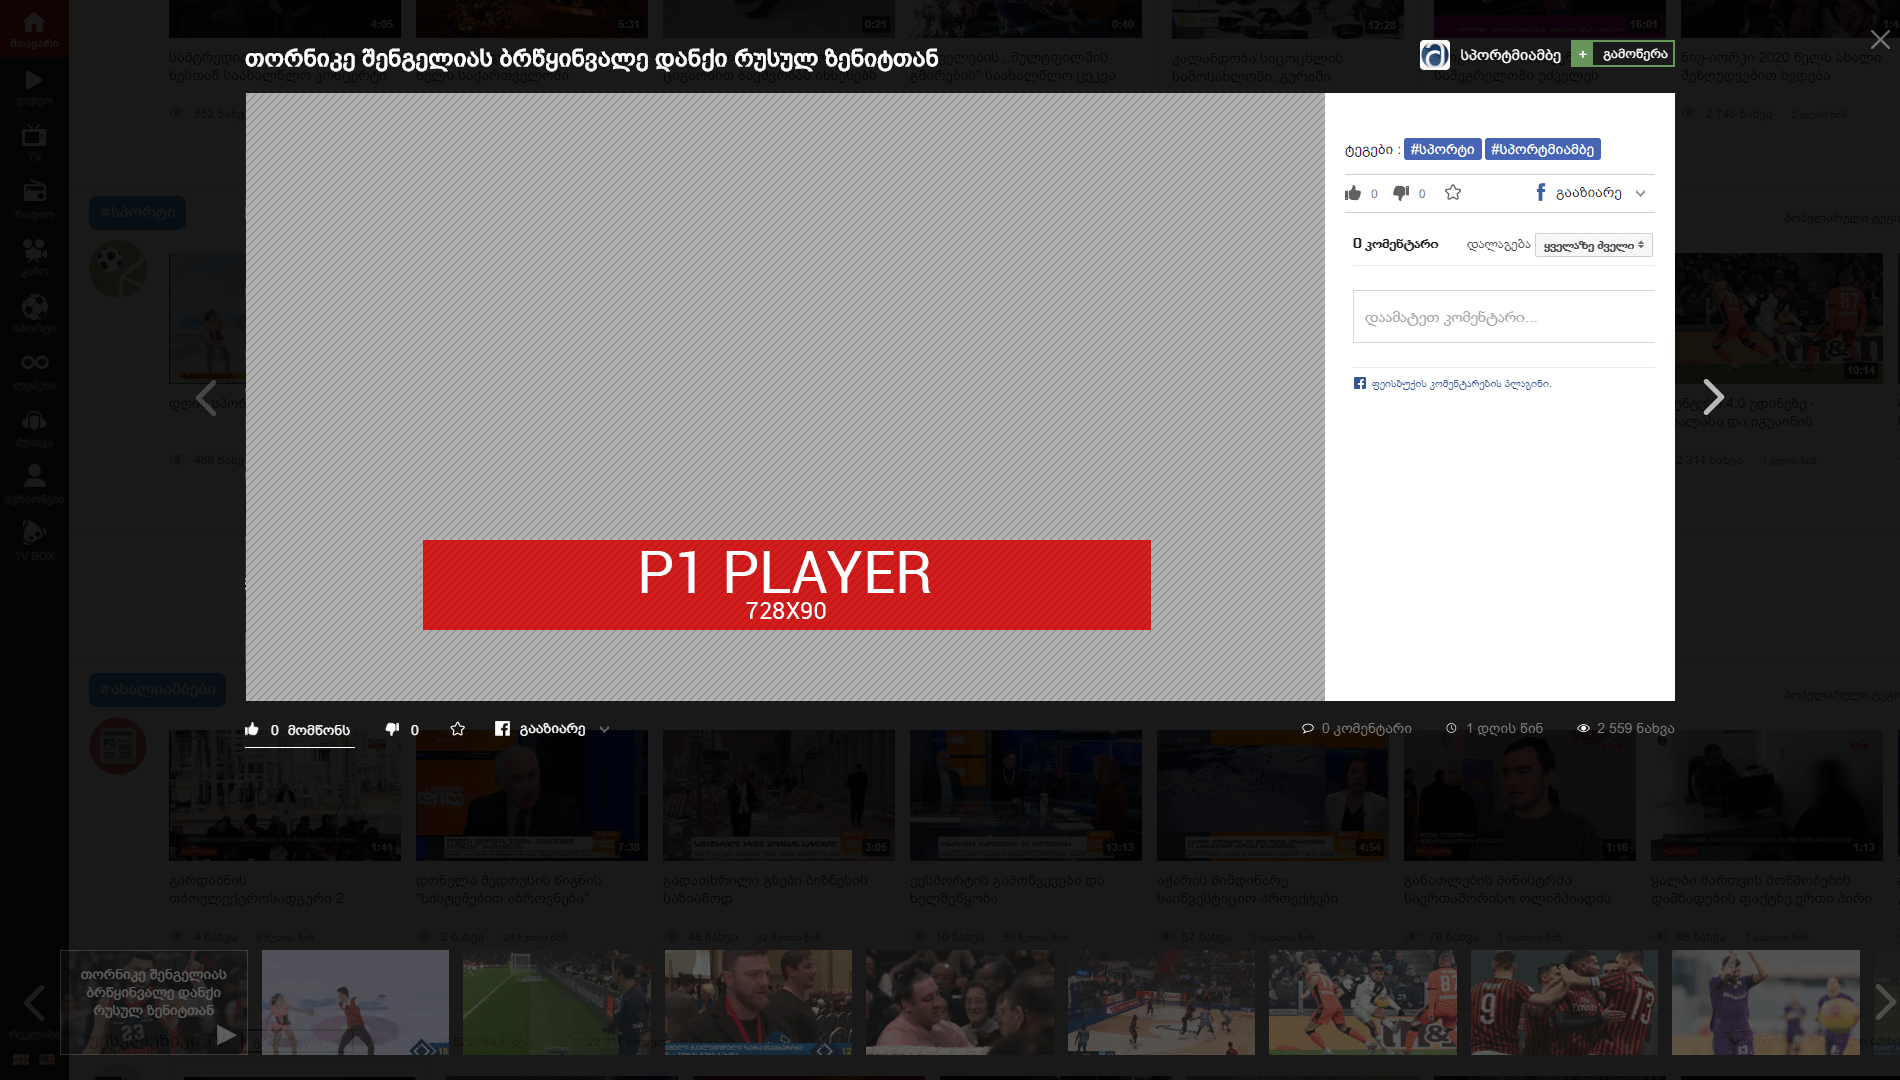This screenshot has height=1080, width=1900.
Task: Click the P1 PLAYER red banner
Action: point(786,585)
